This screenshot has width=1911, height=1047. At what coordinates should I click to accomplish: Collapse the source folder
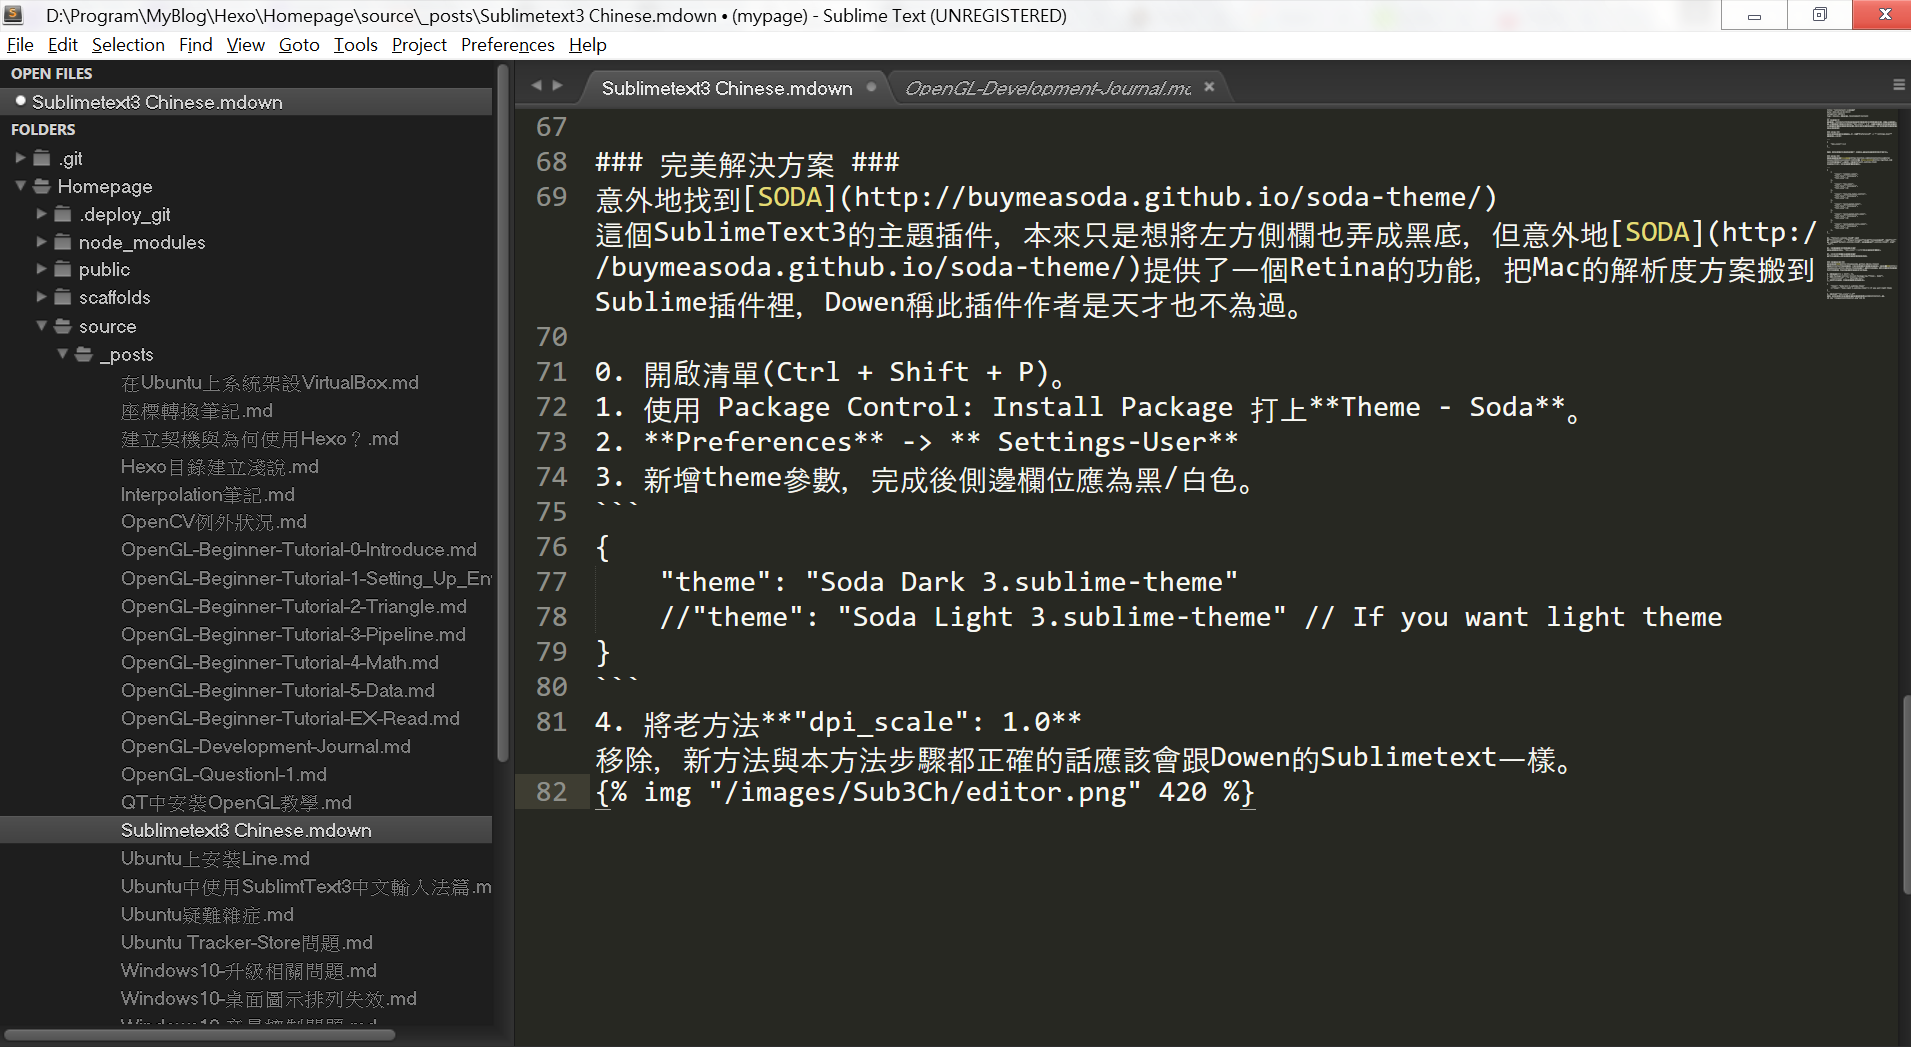click(41, 326)
